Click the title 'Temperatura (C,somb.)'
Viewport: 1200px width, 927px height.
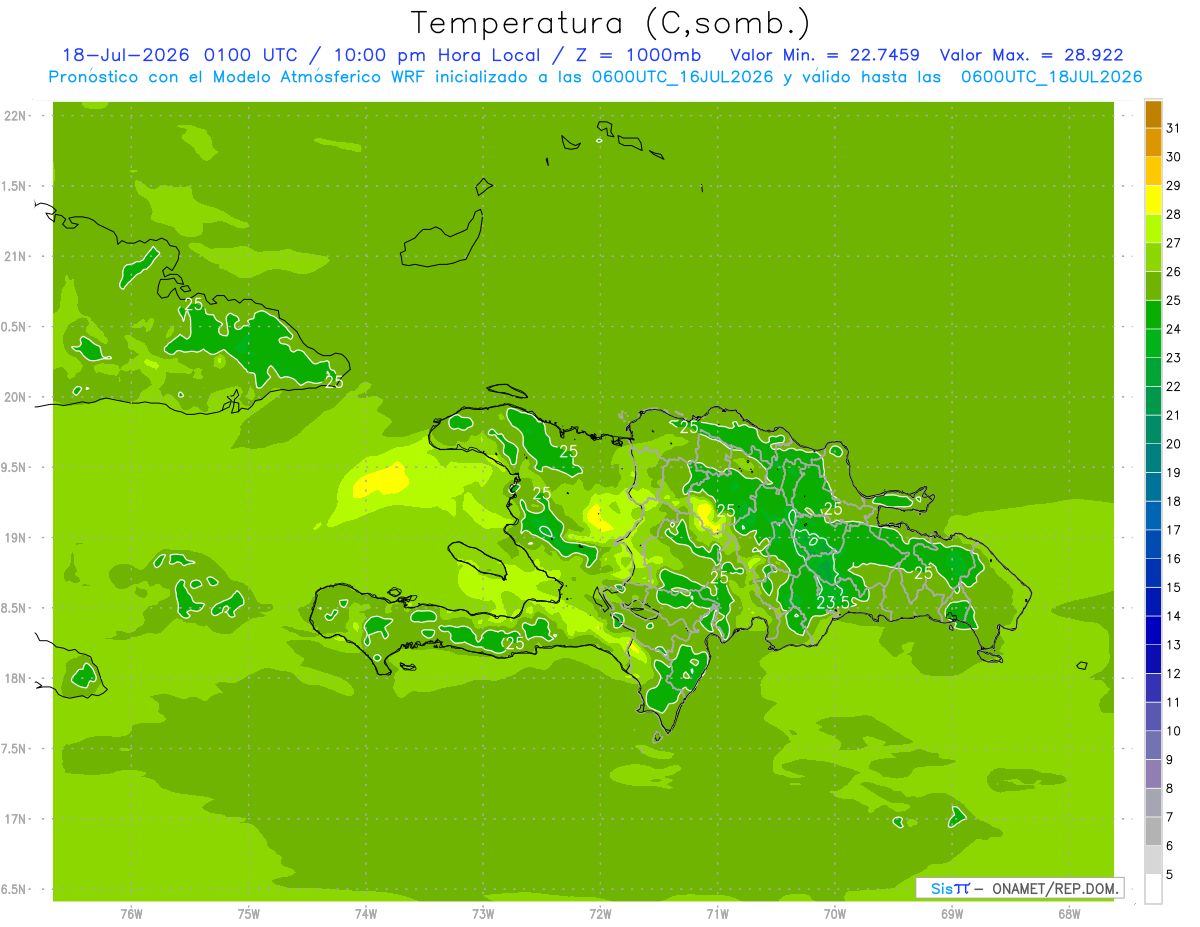click(611, 23)
